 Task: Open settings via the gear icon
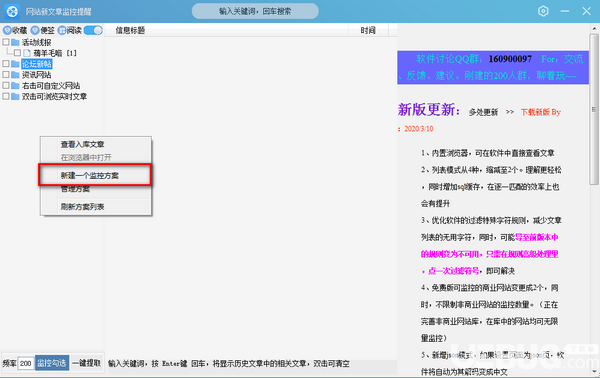[x=543, y=11]
